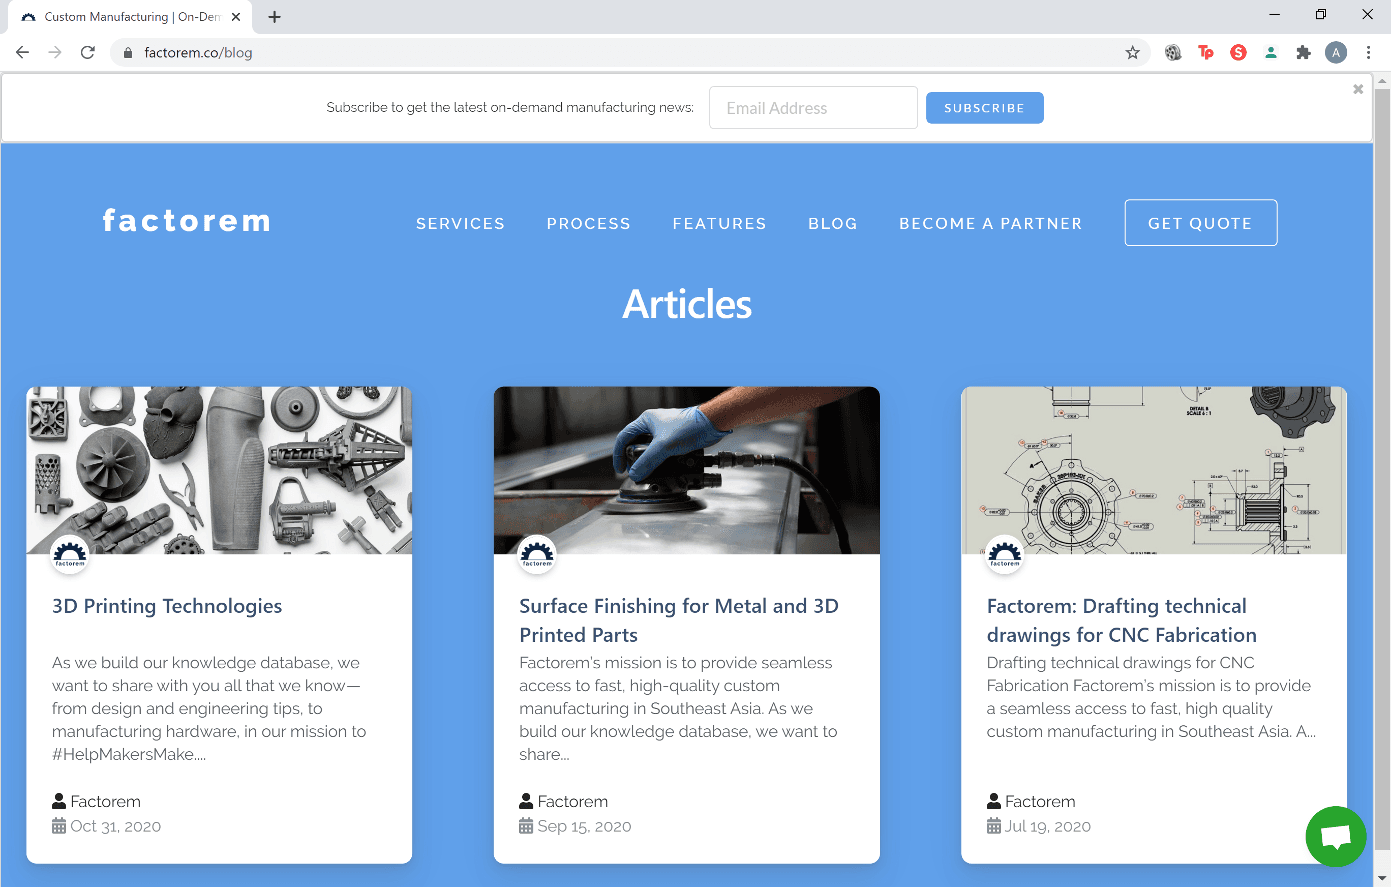Restore down the Chrome window
The height and width of the screenshot is (888, 1392).
tap(1320, 15)
